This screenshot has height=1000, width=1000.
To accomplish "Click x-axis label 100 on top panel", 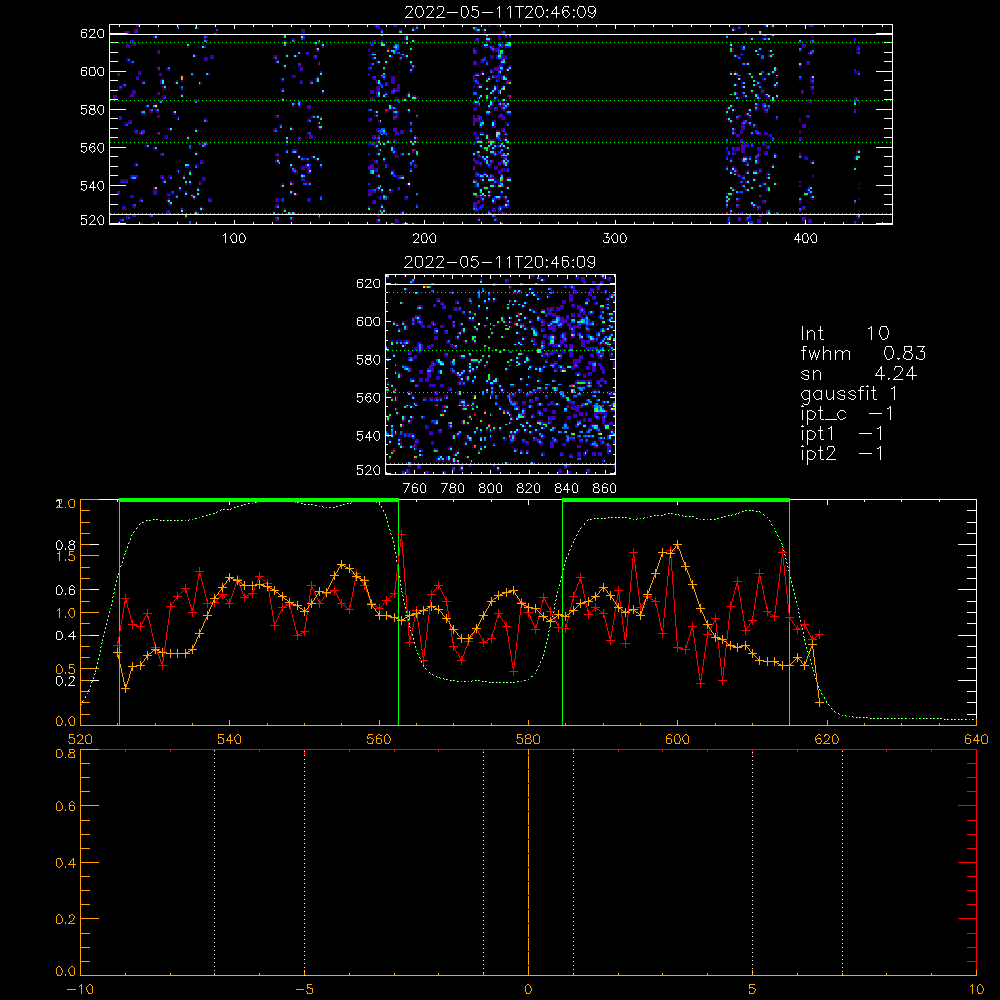I will (234, 239).
